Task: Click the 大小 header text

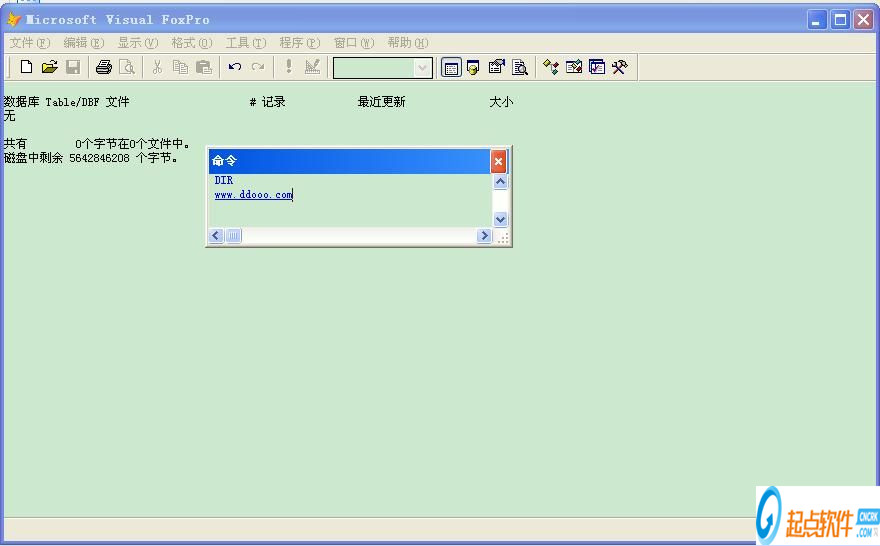Action: pyautogui.click(x=501, y=102)
